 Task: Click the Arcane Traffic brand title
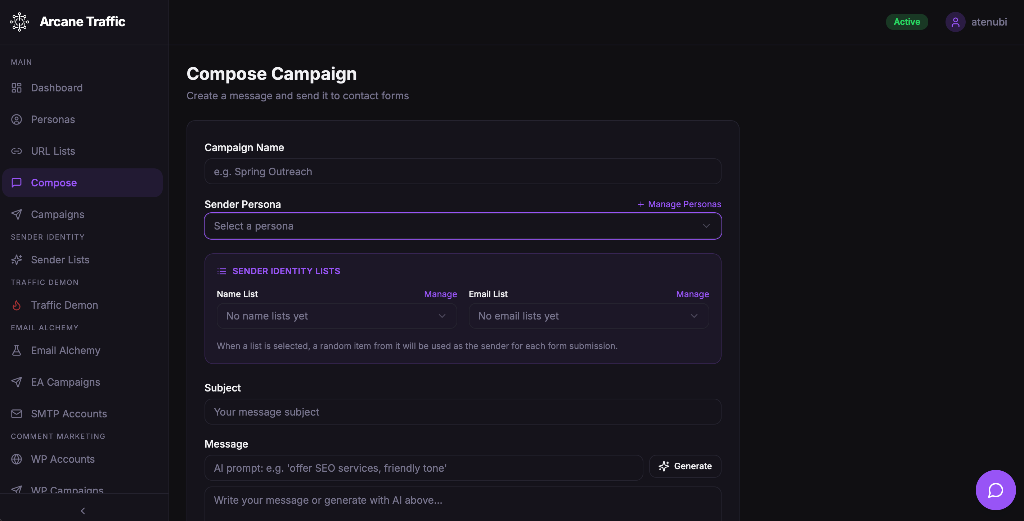[x=82, y=22]
